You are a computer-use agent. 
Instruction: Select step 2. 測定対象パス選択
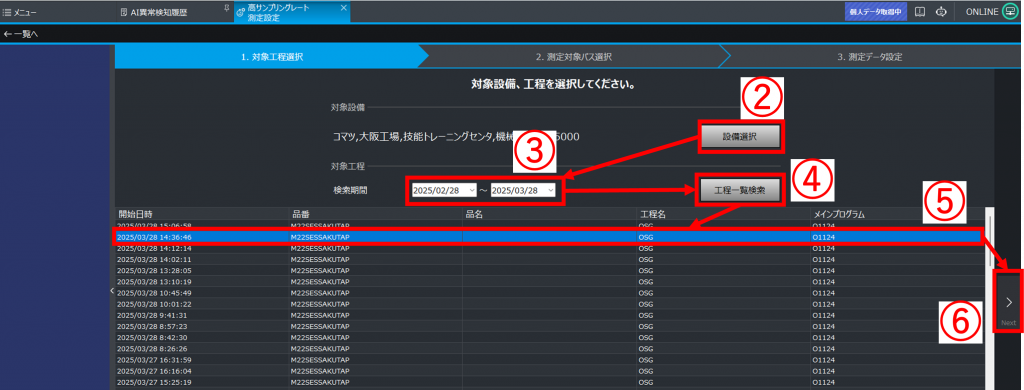tap(573, 57)
